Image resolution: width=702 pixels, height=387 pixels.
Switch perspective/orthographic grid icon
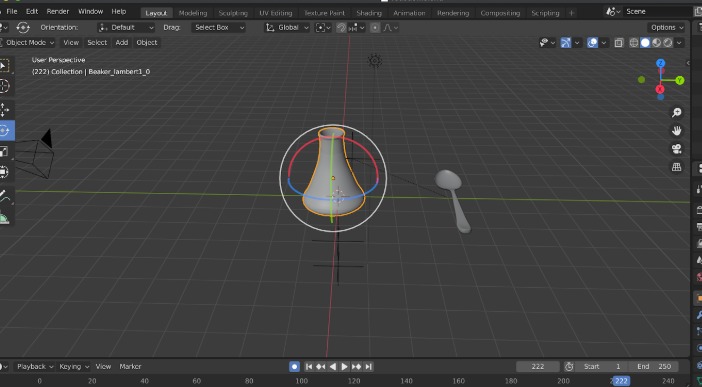click(x=676, y=167)
